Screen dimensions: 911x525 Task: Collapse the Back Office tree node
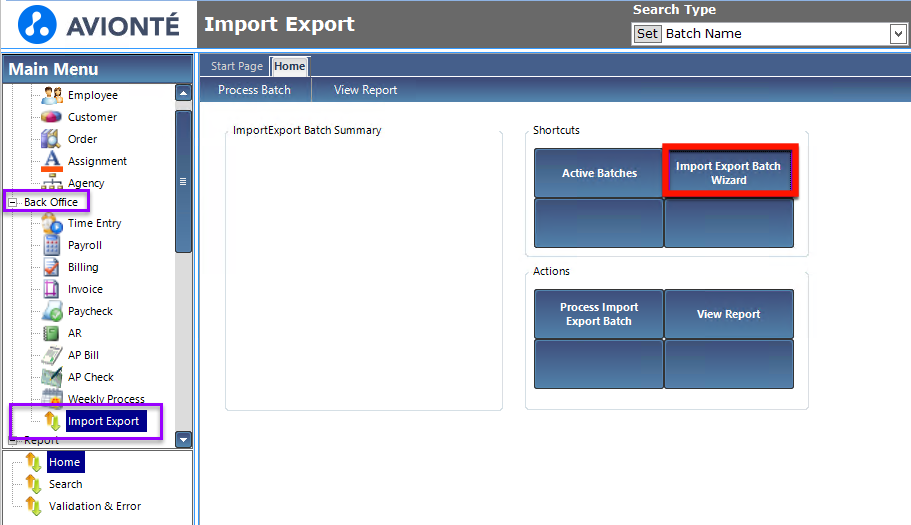pyautogui.click(x=12, y=202)
